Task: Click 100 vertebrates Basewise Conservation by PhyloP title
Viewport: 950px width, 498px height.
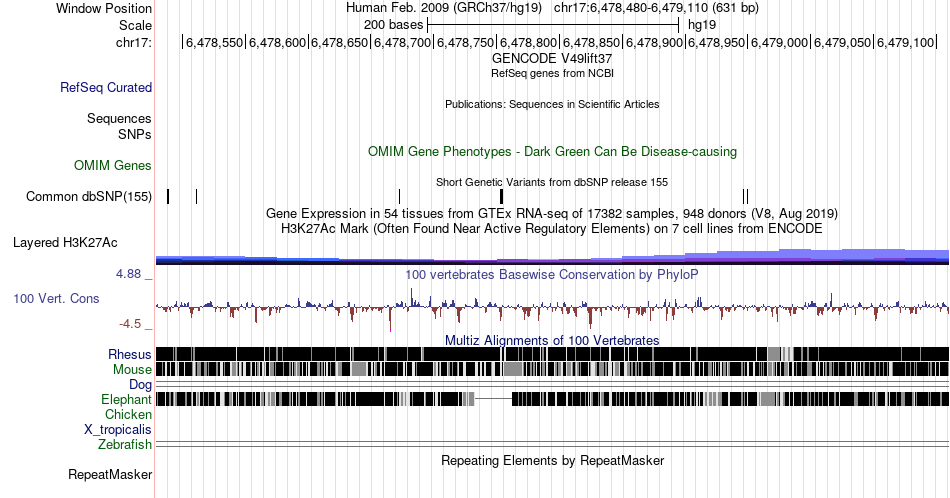Action: click(552, 274)
